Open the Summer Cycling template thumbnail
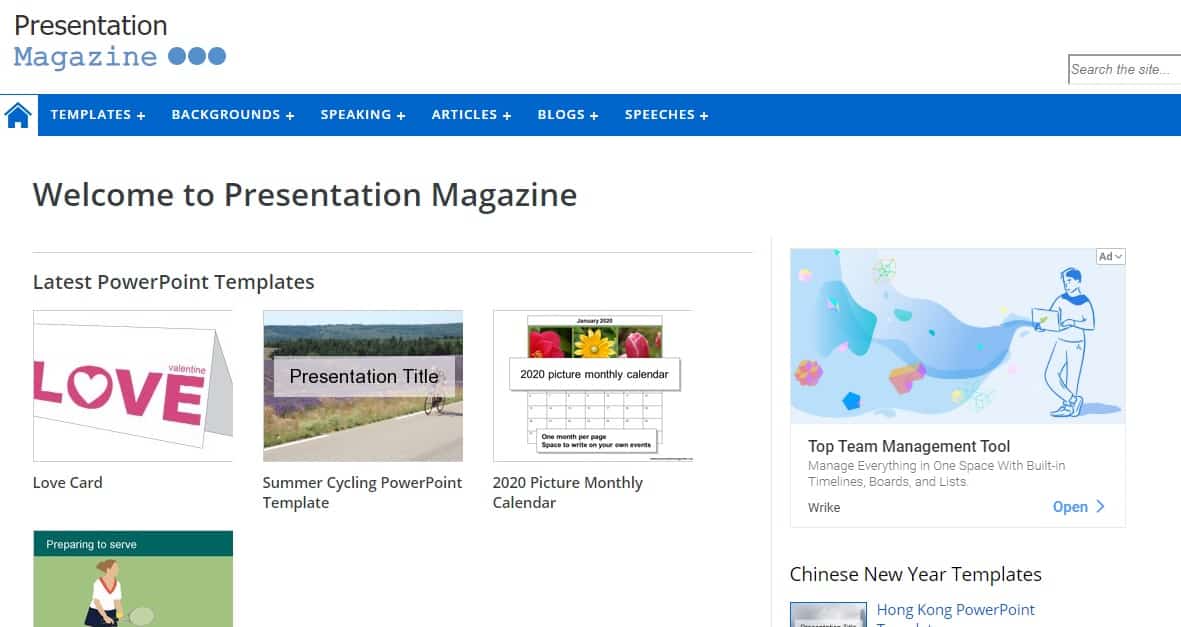1181x627 pixels. click(x=363, y=386)
